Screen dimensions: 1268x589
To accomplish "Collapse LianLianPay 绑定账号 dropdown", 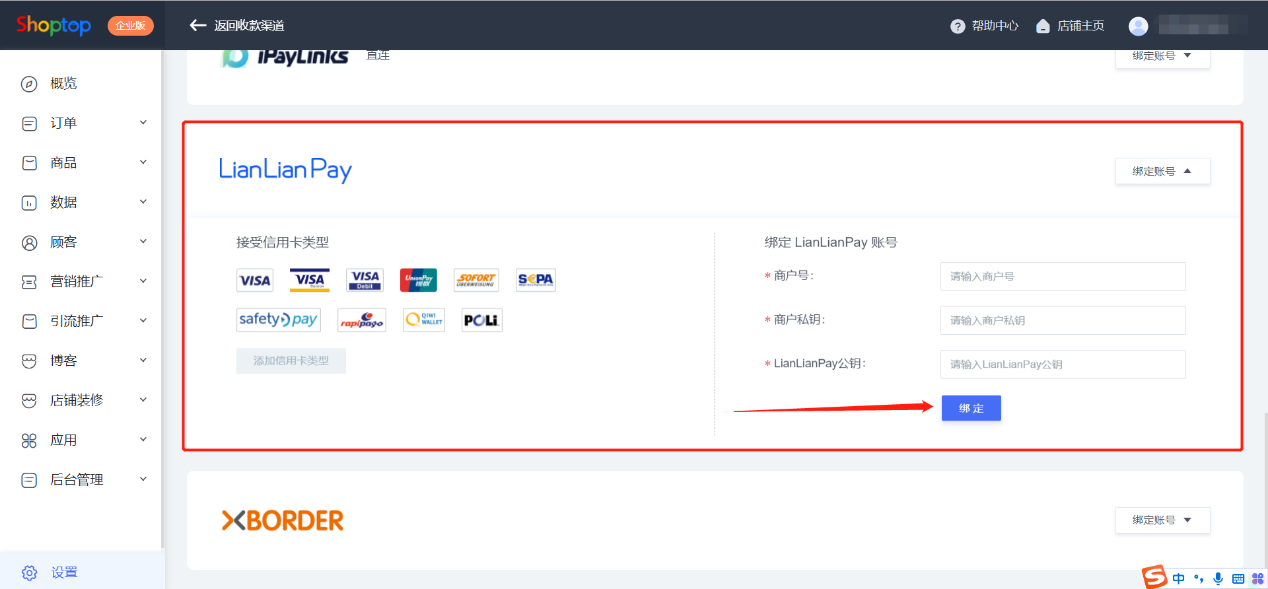I will click(1162, 171).
